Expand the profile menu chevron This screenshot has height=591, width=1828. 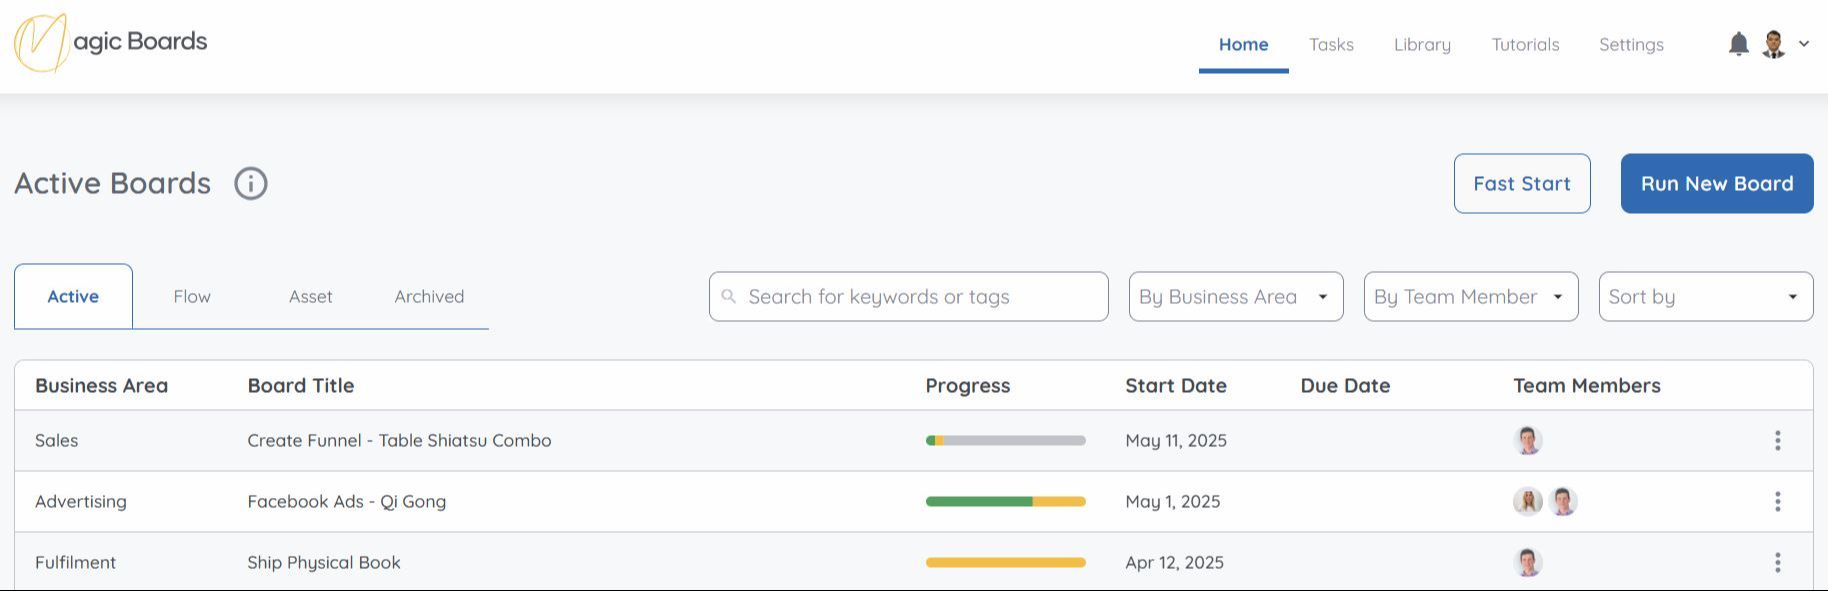pyautogui.click(x=1804, y=44)
